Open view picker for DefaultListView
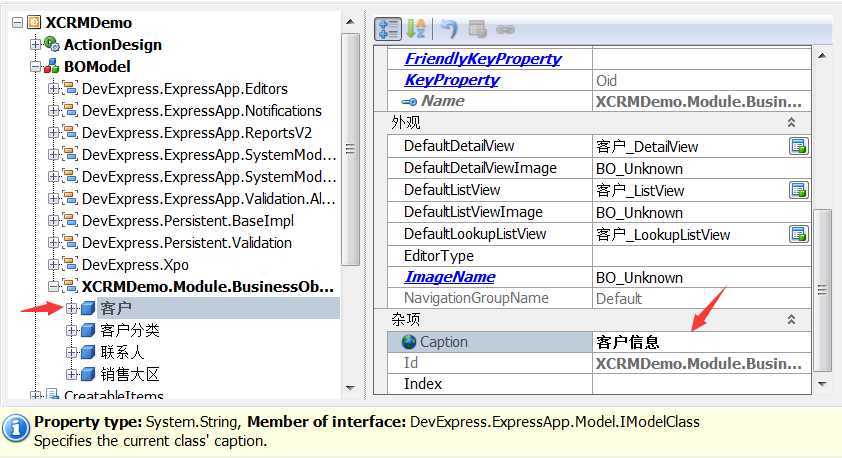The width and height of the screenshot is (842, 458). tap(799, 190)
